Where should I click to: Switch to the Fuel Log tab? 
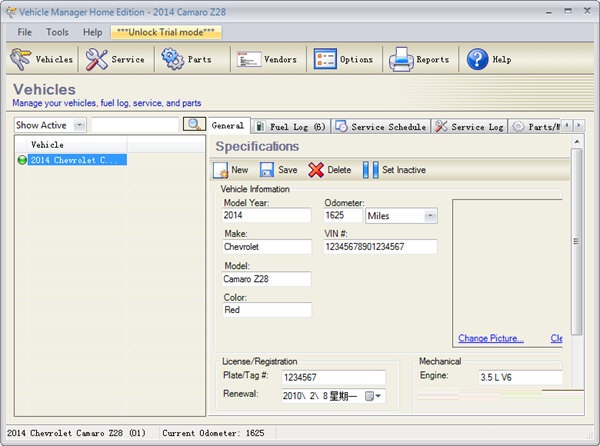click(x=289, y=126)
